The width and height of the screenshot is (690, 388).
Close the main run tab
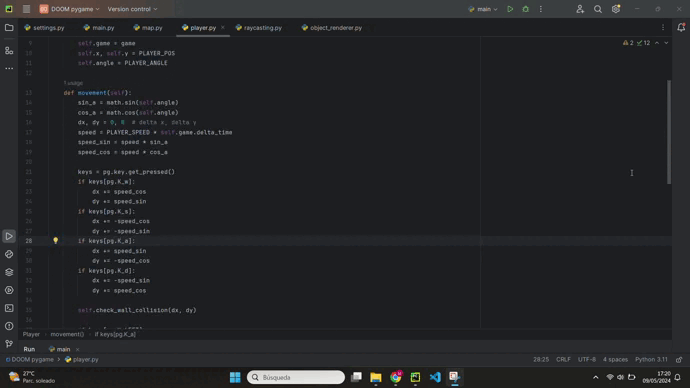point(77,349)
